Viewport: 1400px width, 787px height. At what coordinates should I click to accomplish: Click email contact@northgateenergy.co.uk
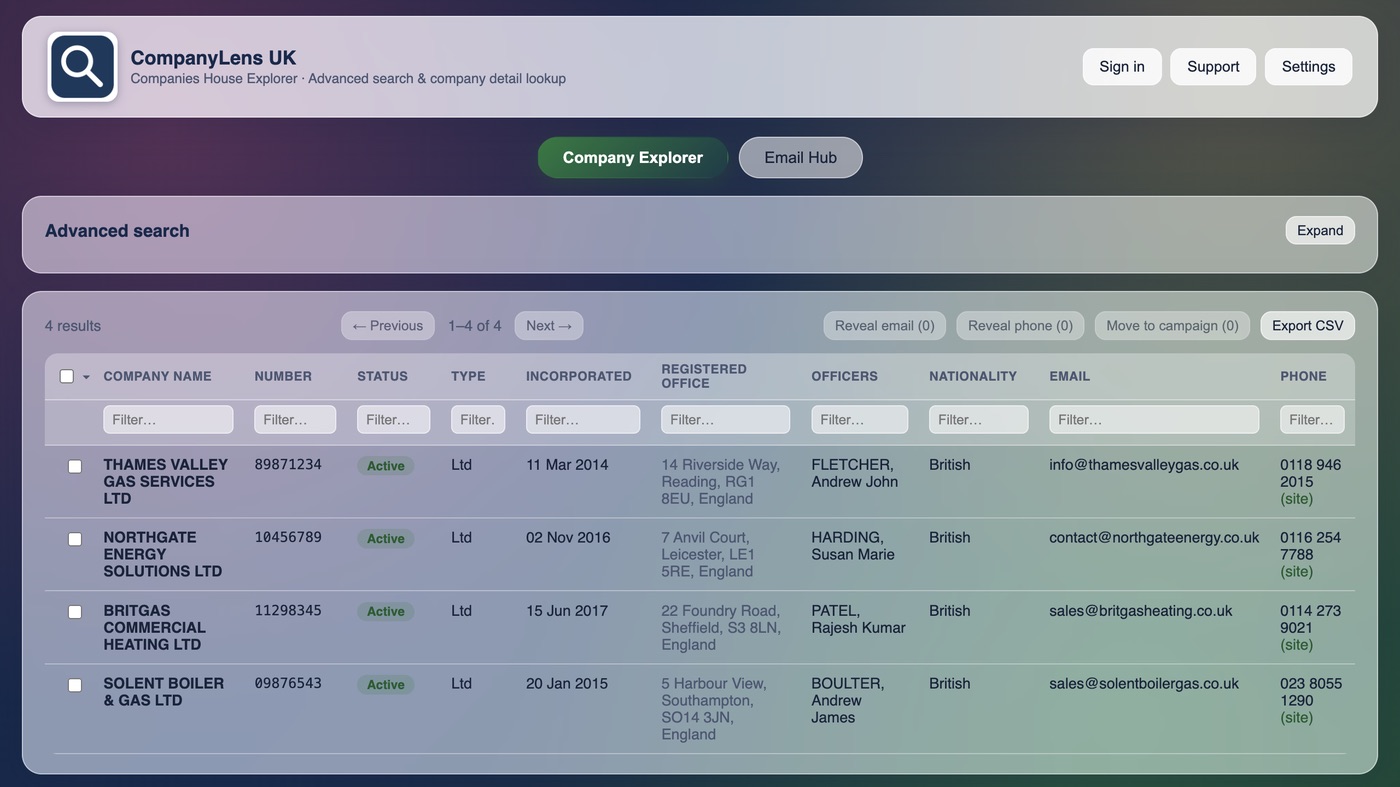(x=1154, y=538)
